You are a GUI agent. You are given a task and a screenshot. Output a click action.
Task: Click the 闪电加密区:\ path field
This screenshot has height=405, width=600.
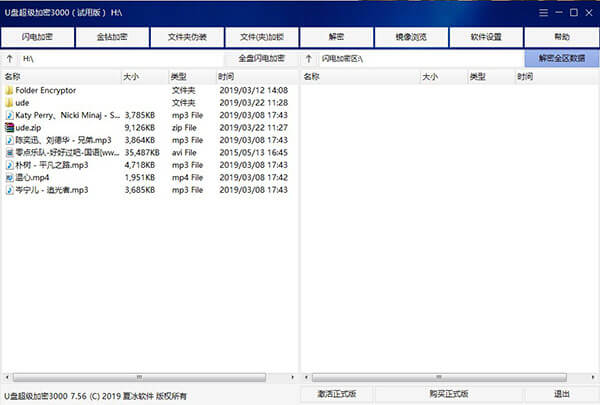click(x=421, y=59)
